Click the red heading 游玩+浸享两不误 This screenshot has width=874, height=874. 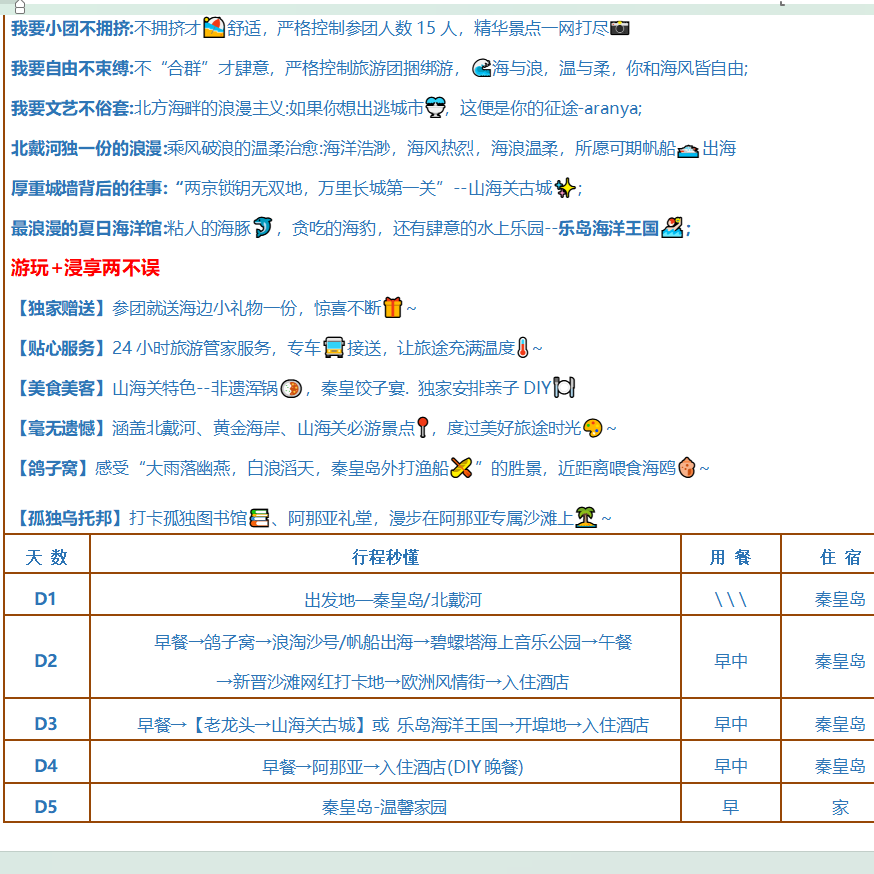click(85, 268)
